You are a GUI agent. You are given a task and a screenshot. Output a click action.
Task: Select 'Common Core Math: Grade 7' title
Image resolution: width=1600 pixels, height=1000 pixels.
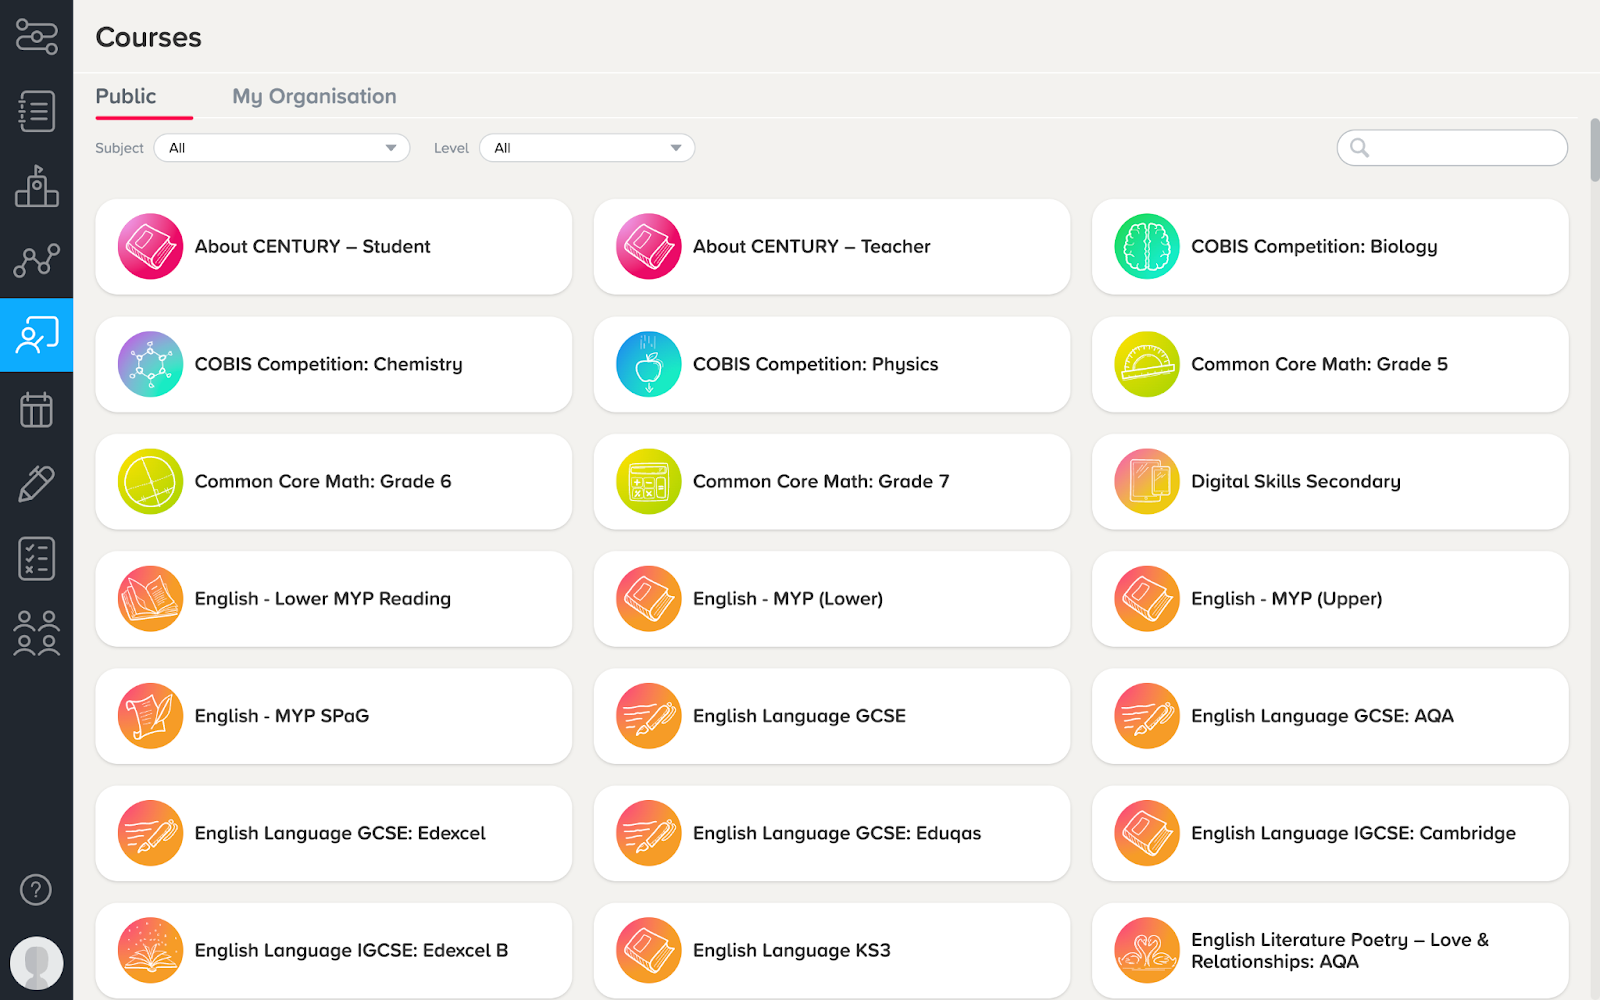821,481
